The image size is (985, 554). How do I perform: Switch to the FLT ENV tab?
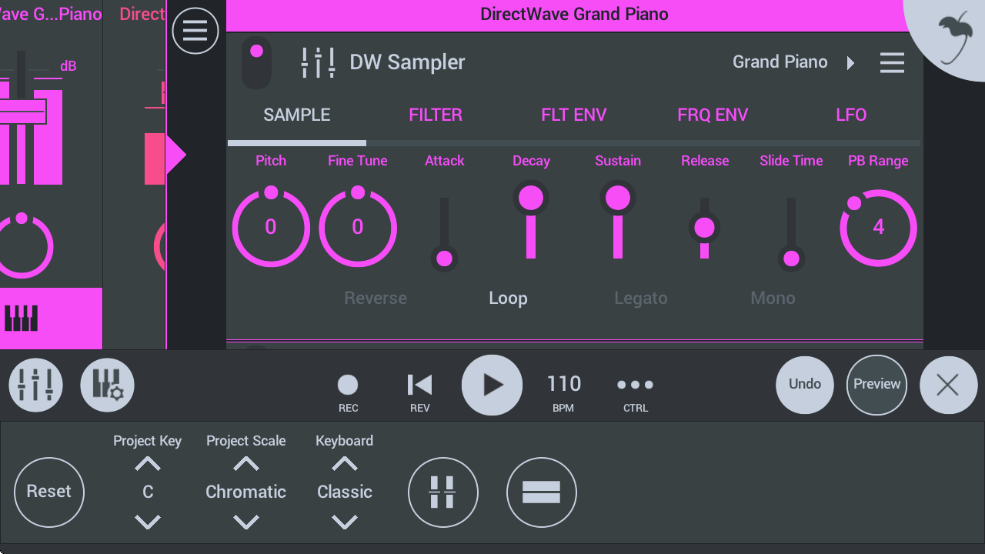tap(574, 115)
